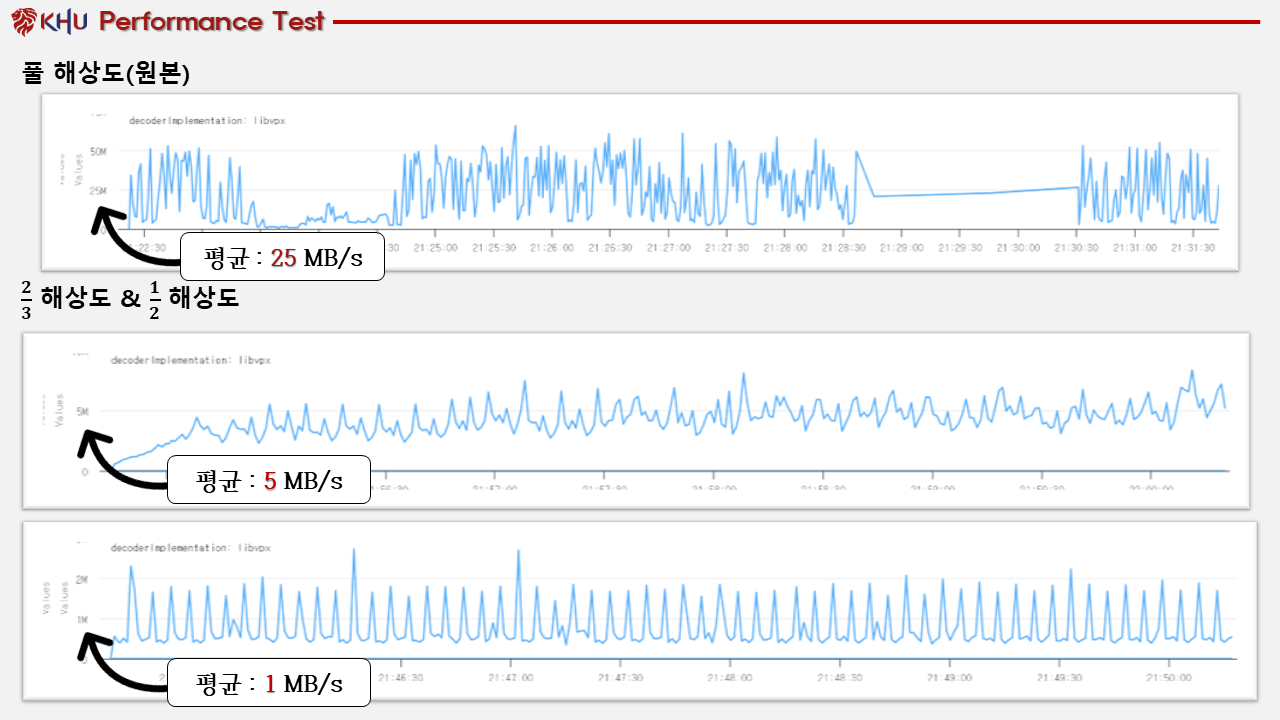Click the 21:25:30 time tick
This screenshot has width=1280, height=720.
[494, 247]
